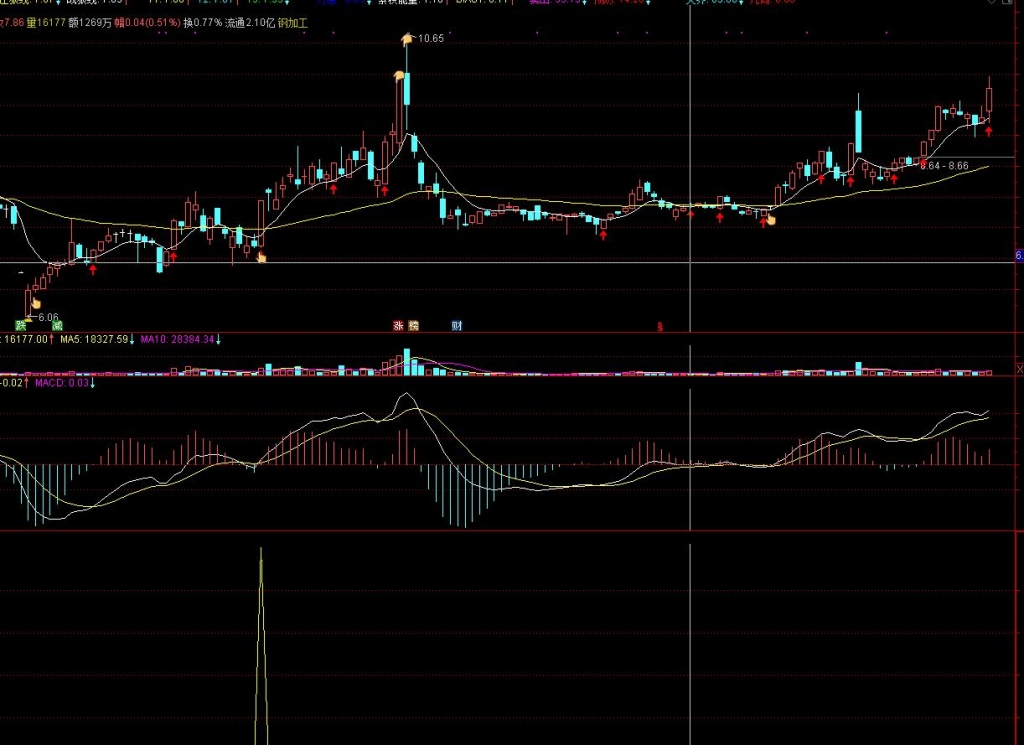Click the 10.65 high price label
Image resolution: width=1024 pixels, height=745 pixels.
(430, 39)
